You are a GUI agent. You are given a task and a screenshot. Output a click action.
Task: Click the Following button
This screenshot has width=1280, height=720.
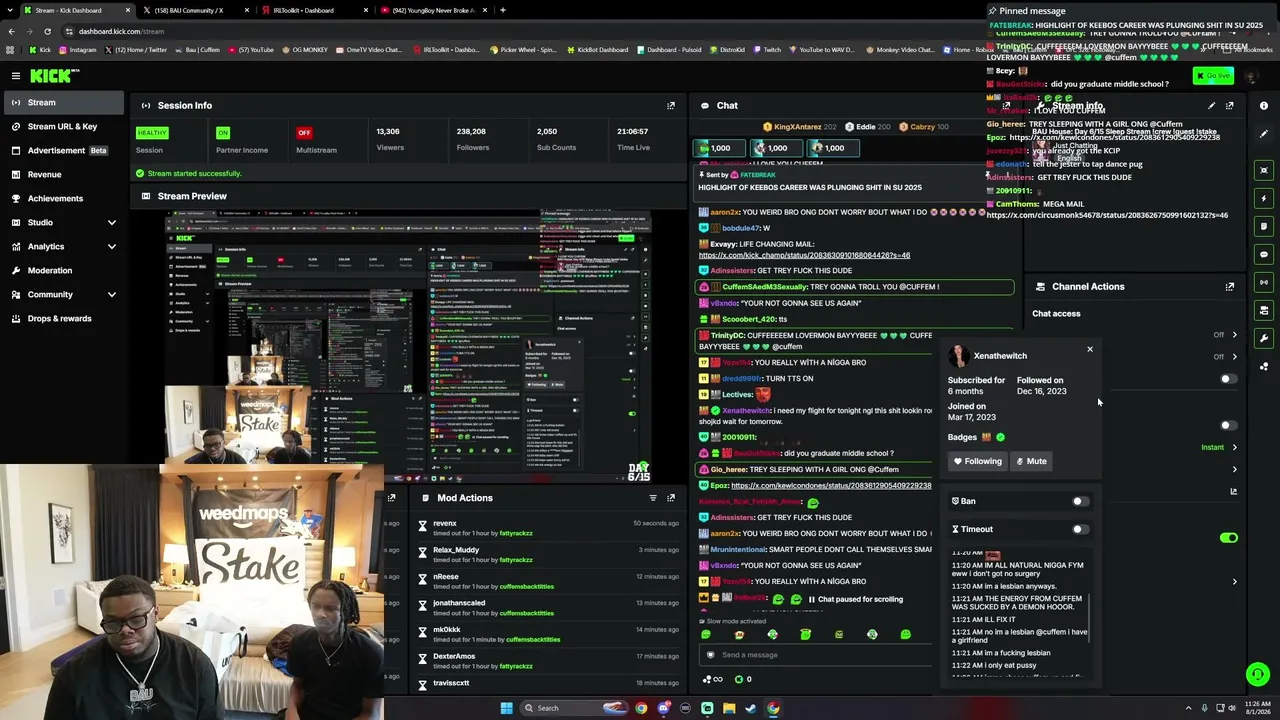pyautogui.click(x=978, y=461)
